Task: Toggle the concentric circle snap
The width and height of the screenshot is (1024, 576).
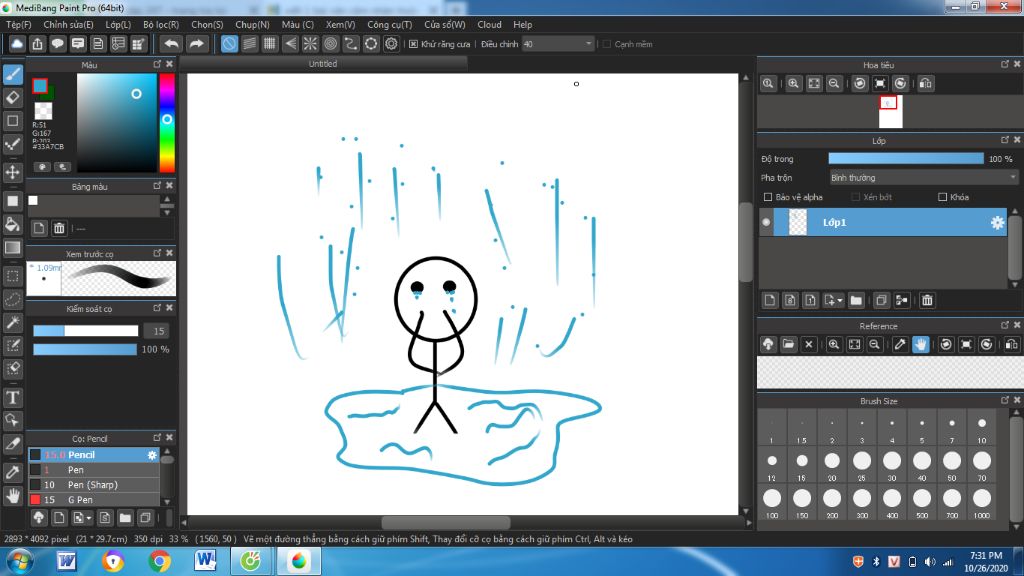Action: click(330, 44)
